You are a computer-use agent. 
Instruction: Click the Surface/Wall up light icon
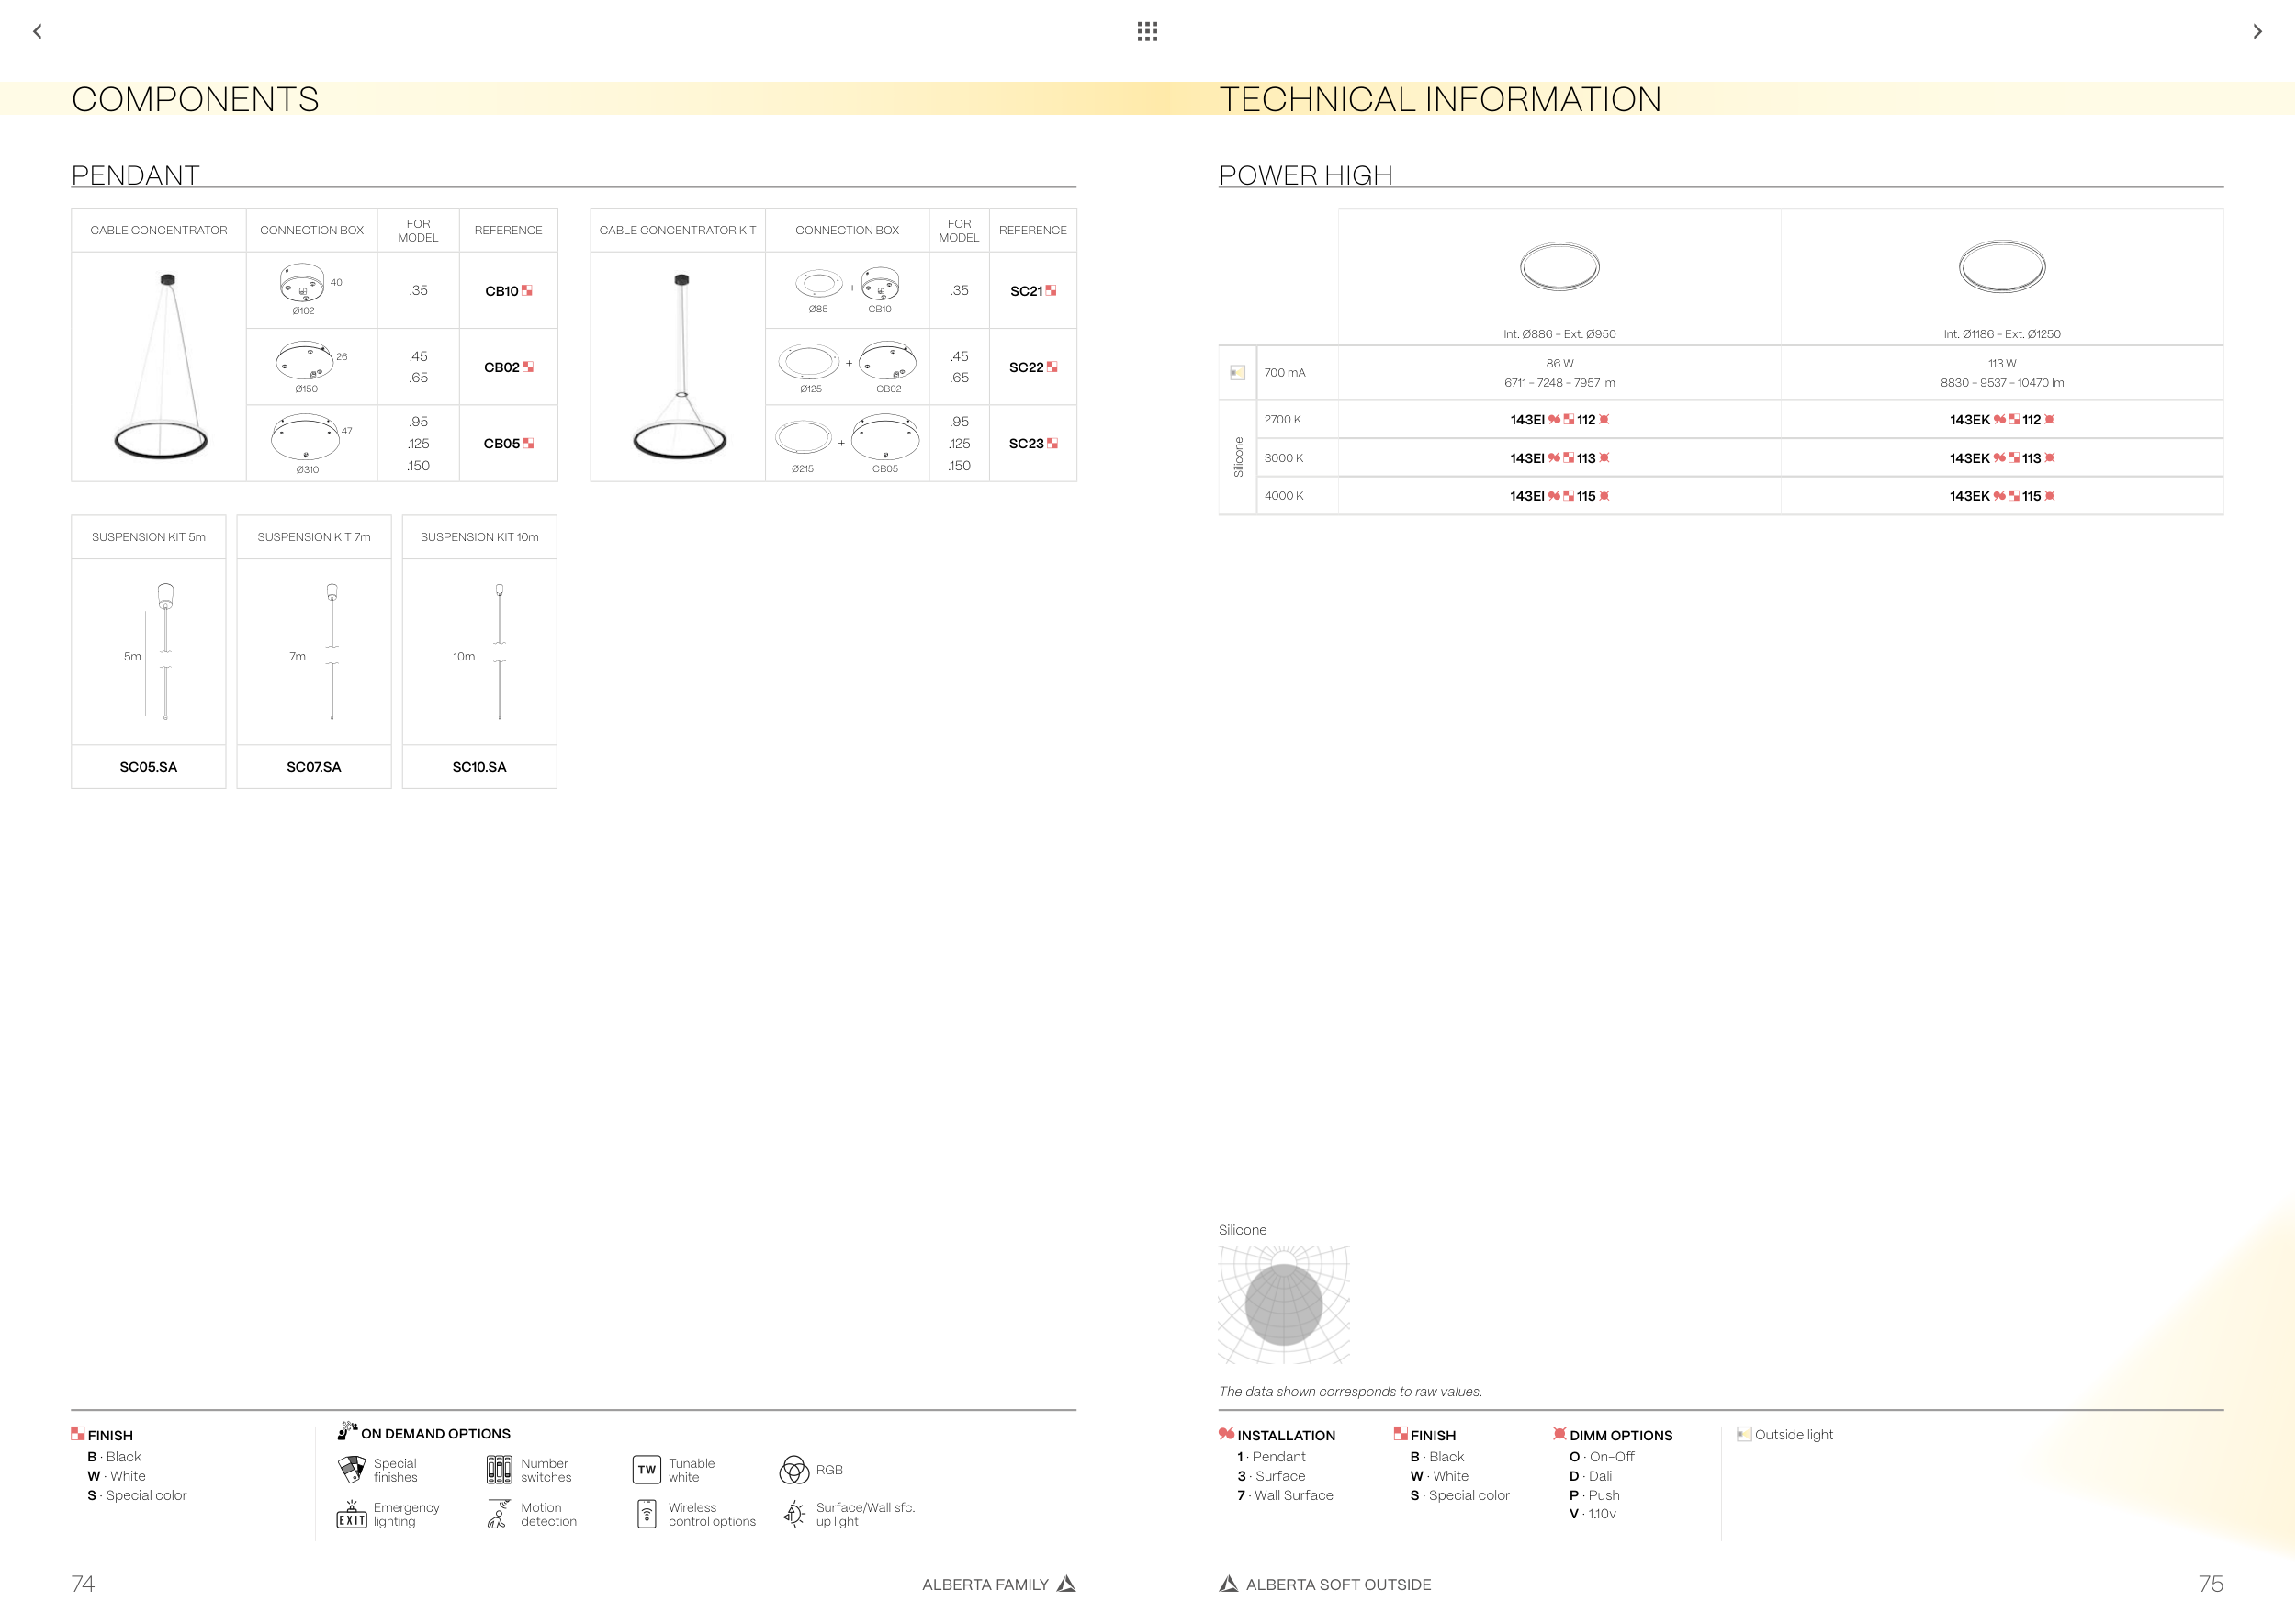tap(794, 1515)
